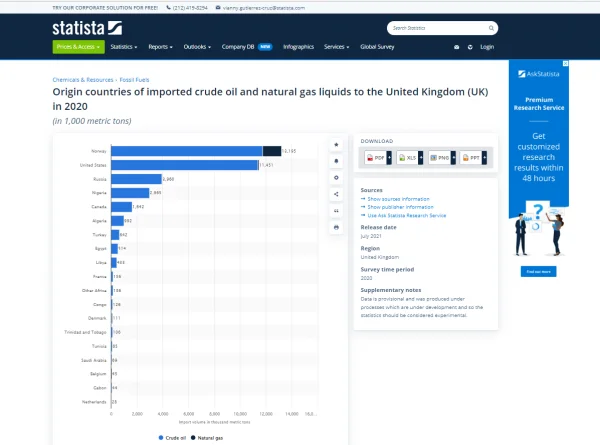600x445 pixels.
Task: Click Show sources information link
Action: [x=398, y=199]
